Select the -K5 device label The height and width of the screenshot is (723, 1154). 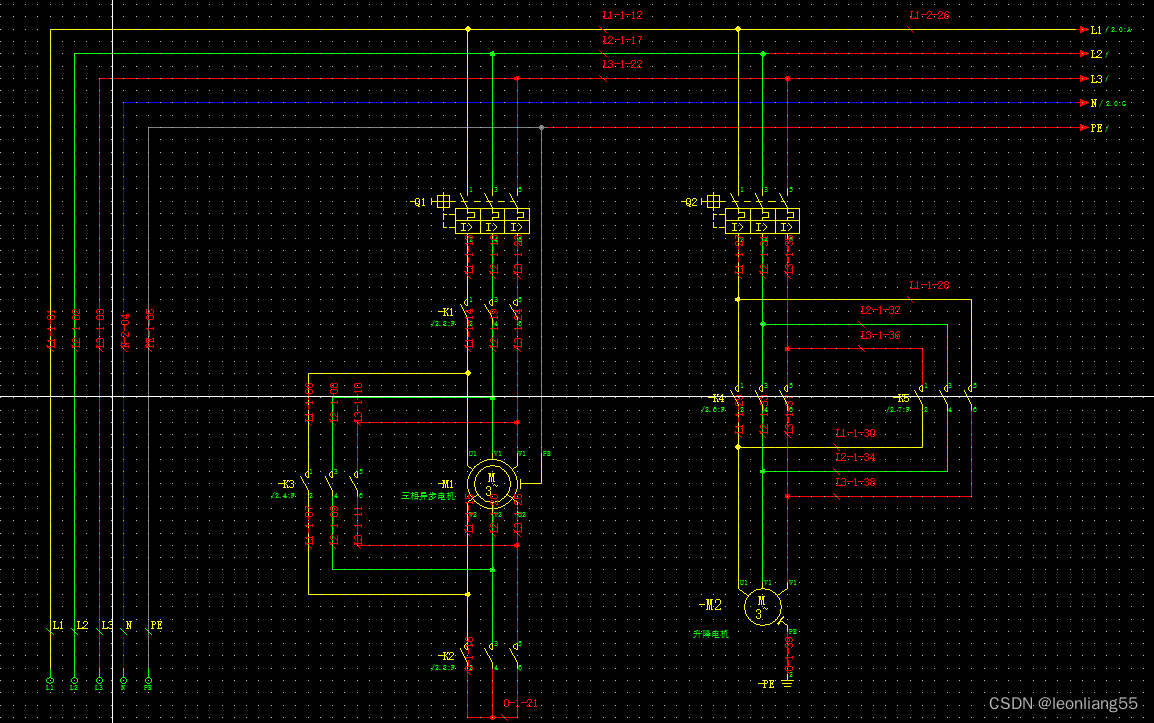pos(902,398)
